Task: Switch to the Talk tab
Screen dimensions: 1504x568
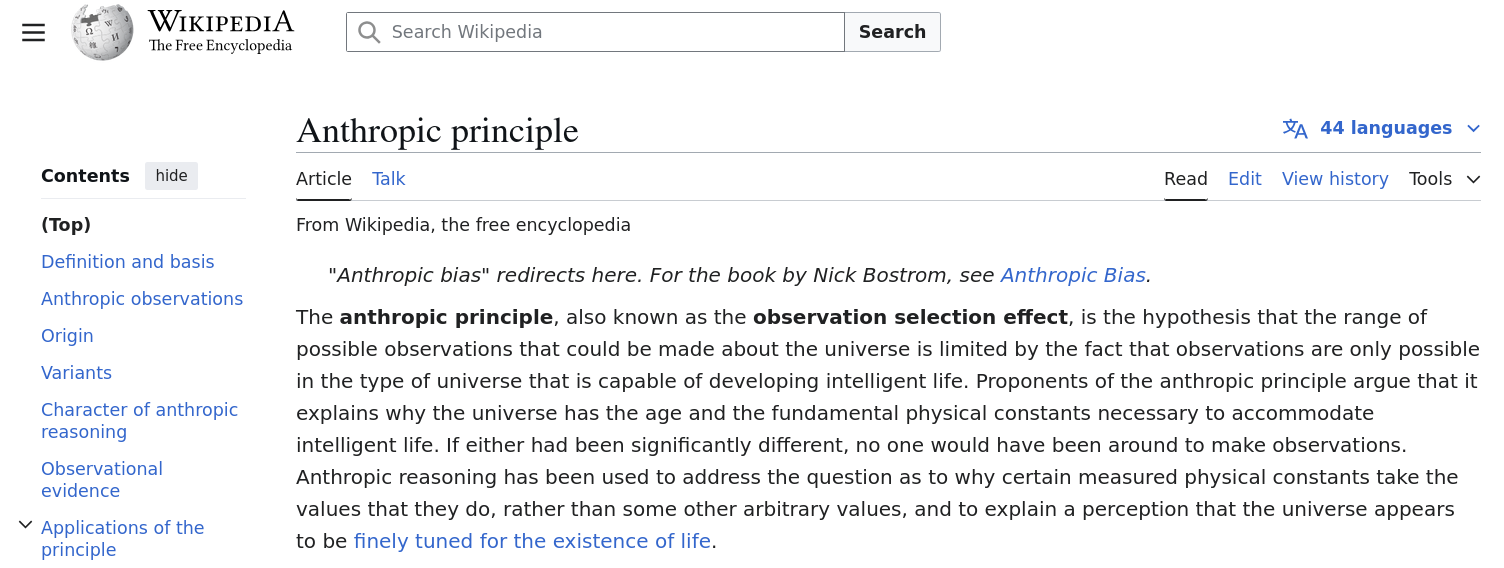Action: (x=388, y=179)
